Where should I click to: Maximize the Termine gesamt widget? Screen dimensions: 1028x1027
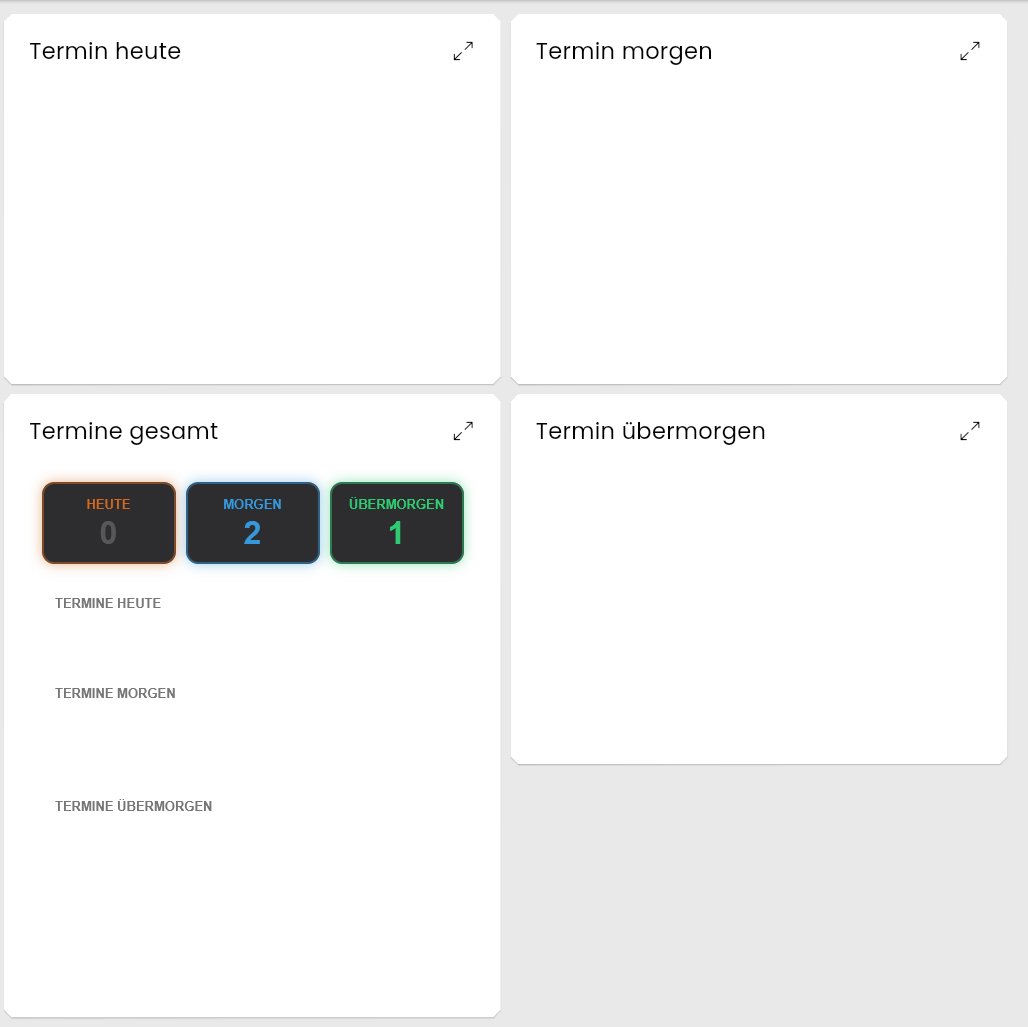(x=463, y=431)
